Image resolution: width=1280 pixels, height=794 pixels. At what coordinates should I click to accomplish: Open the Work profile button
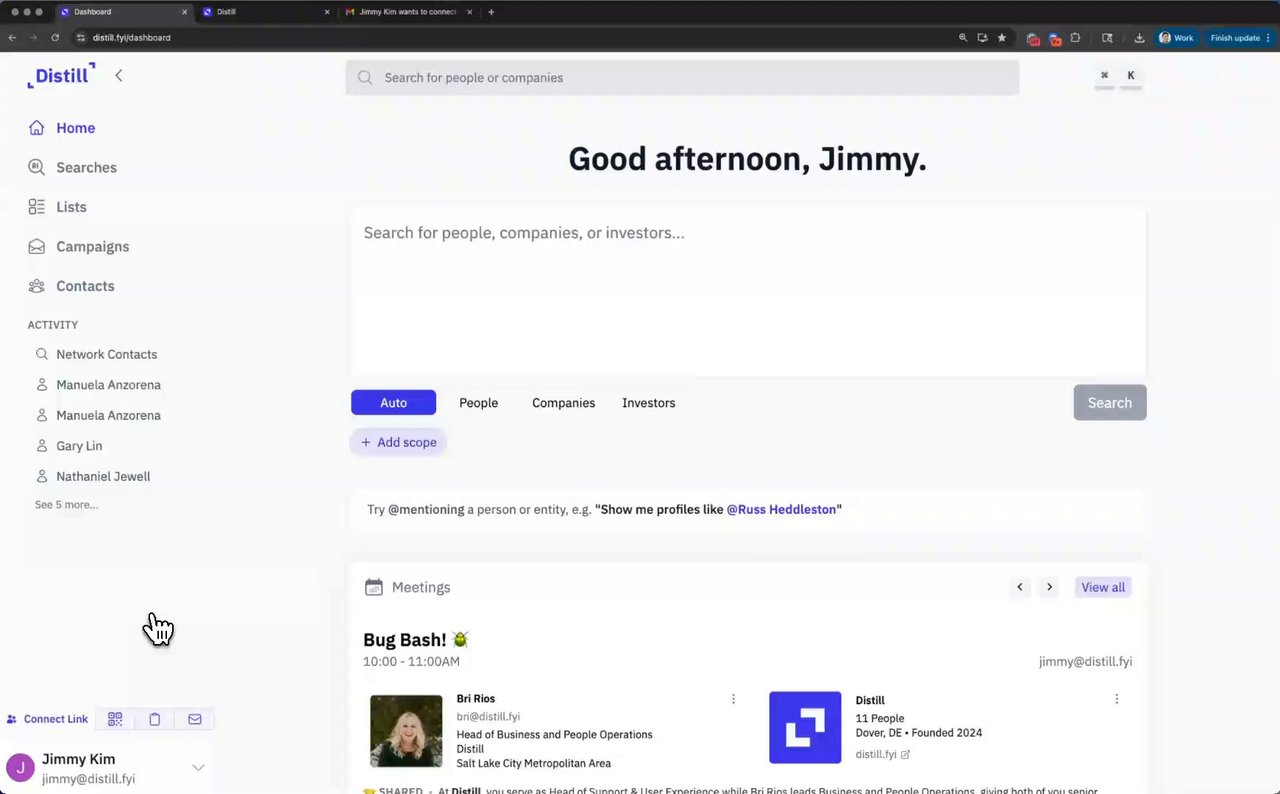coord(1176,38)
